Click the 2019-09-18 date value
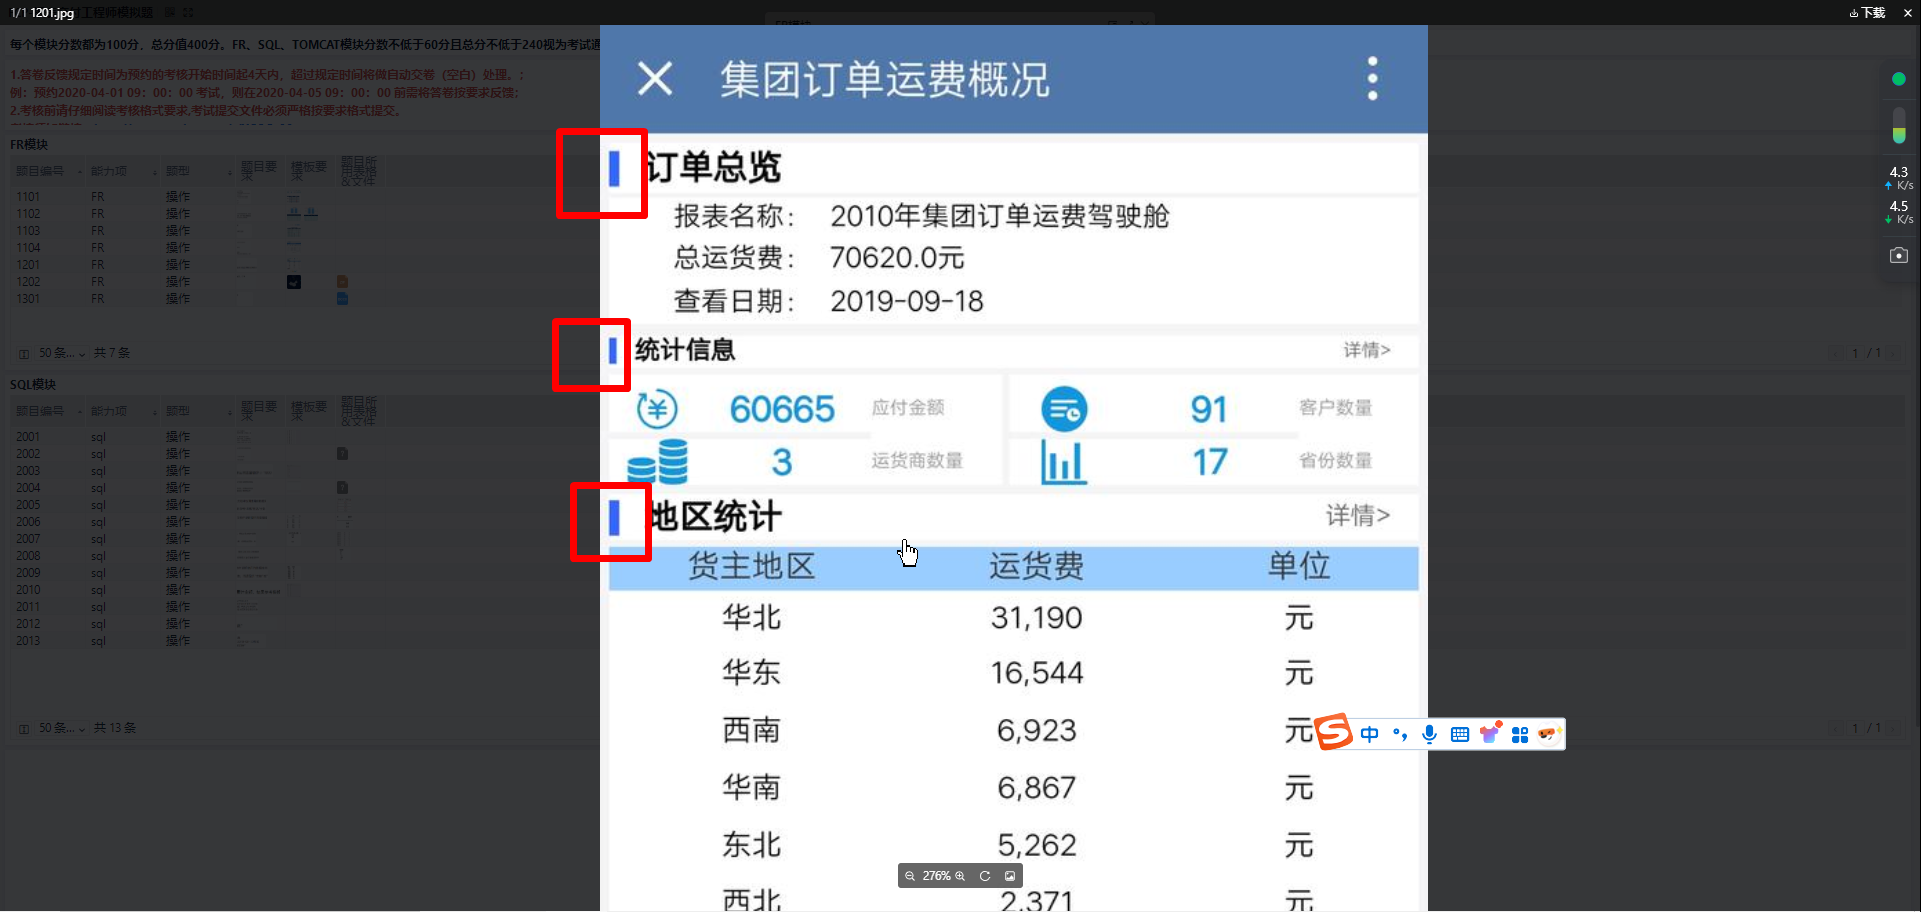 coord(907,301)
